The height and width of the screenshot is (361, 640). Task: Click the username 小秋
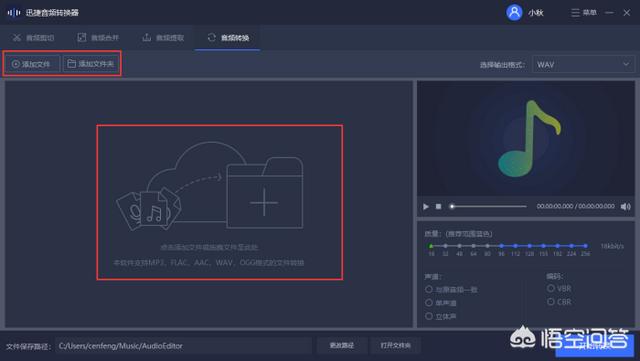click(536, 13)
